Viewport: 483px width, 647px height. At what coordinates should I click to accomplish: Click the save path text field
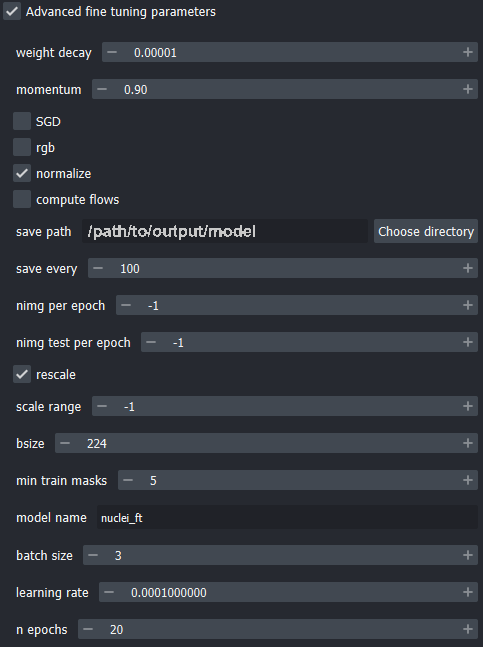tap(224, 231)
